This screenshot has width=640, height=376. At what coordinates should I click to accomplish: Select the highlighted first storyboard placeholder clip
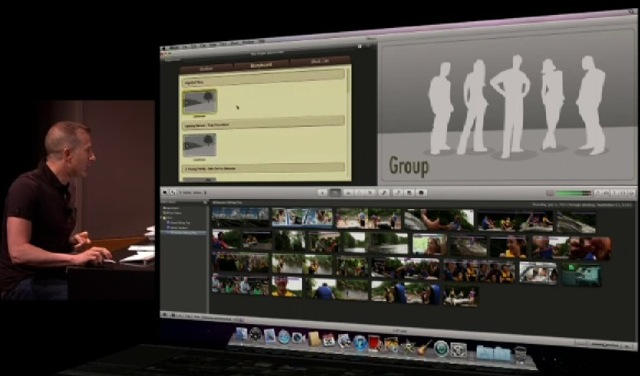click(x=200, y=101)
